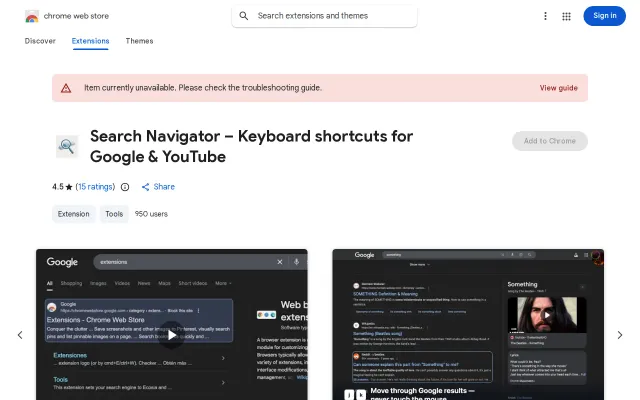Open the Google apps grid
The image size is (640, 400).
(566, 16)
